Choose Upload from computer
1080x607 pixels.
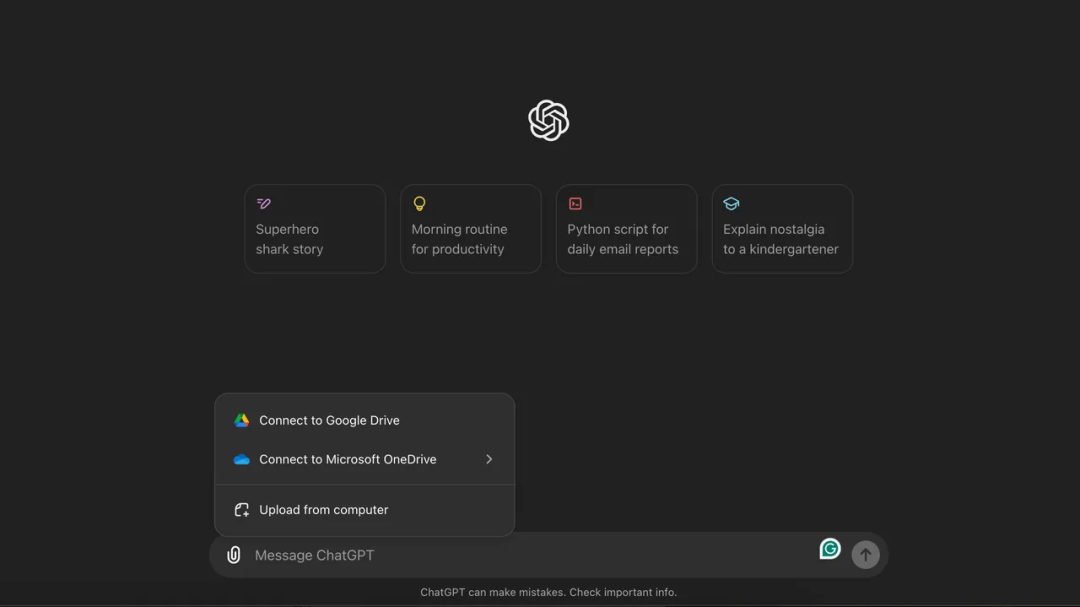click(x=364, y=510)
